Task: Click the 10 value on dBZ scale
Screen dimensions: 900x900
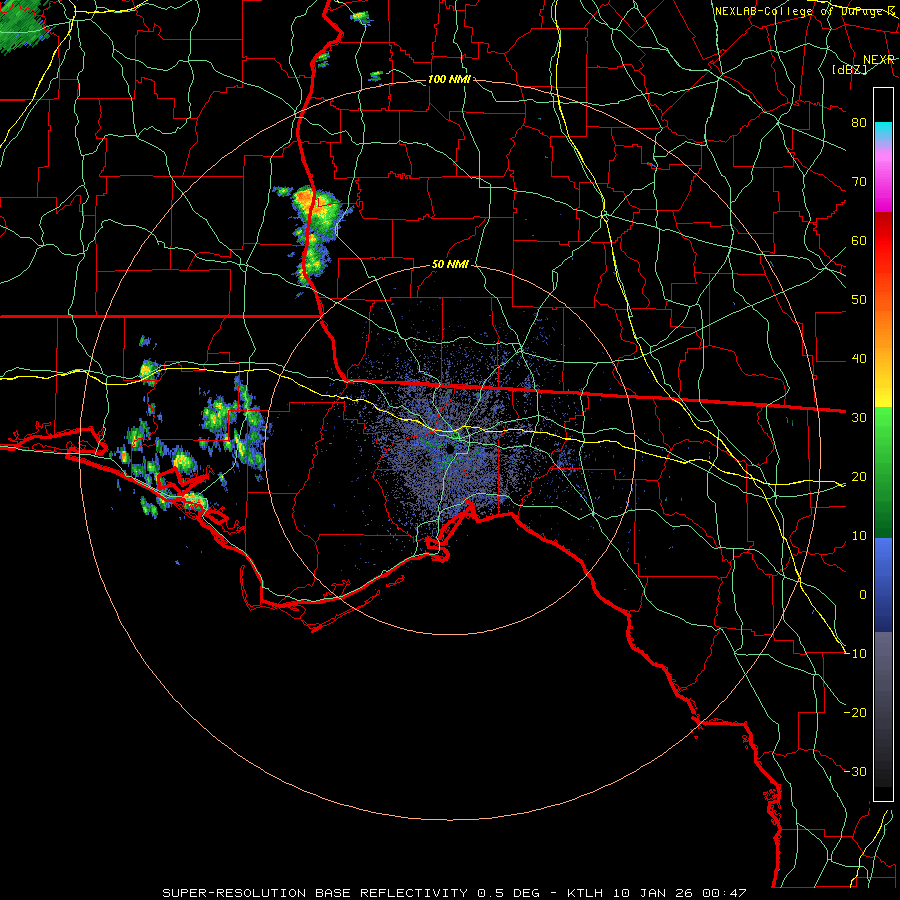Action: (x=859, y=536)
